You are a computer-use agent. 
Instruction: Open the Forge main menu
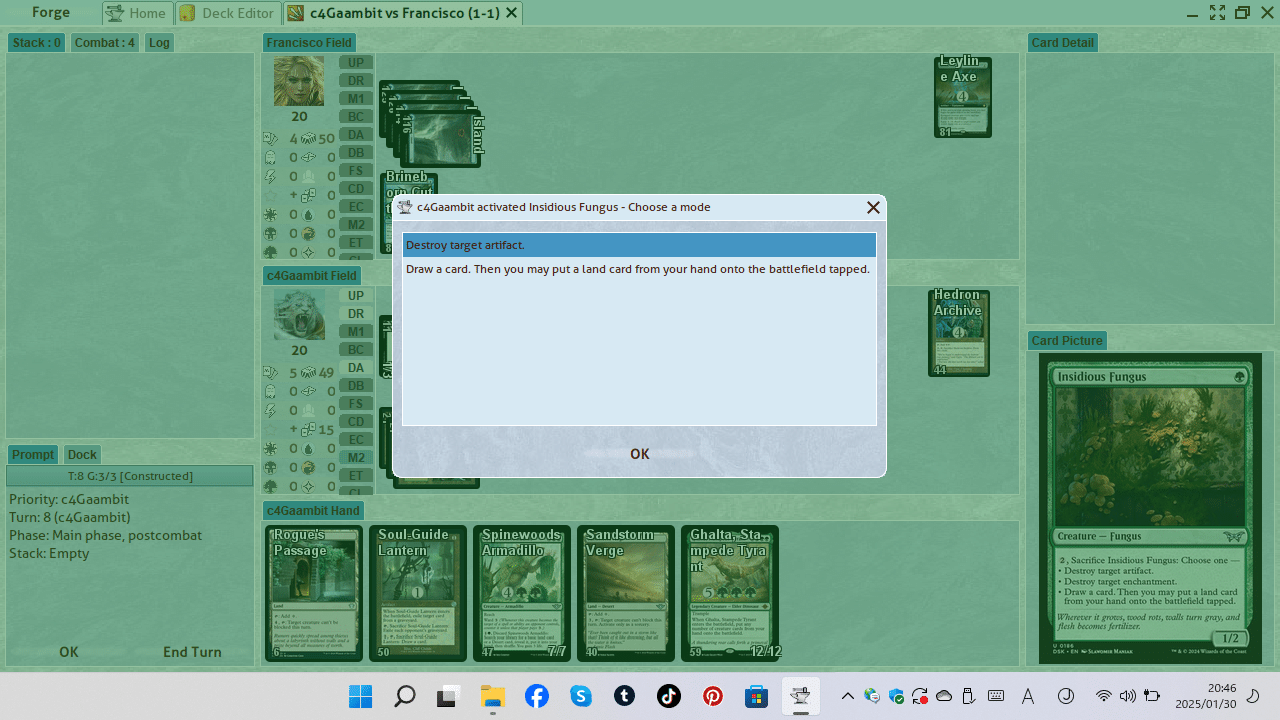pos(50,12)
